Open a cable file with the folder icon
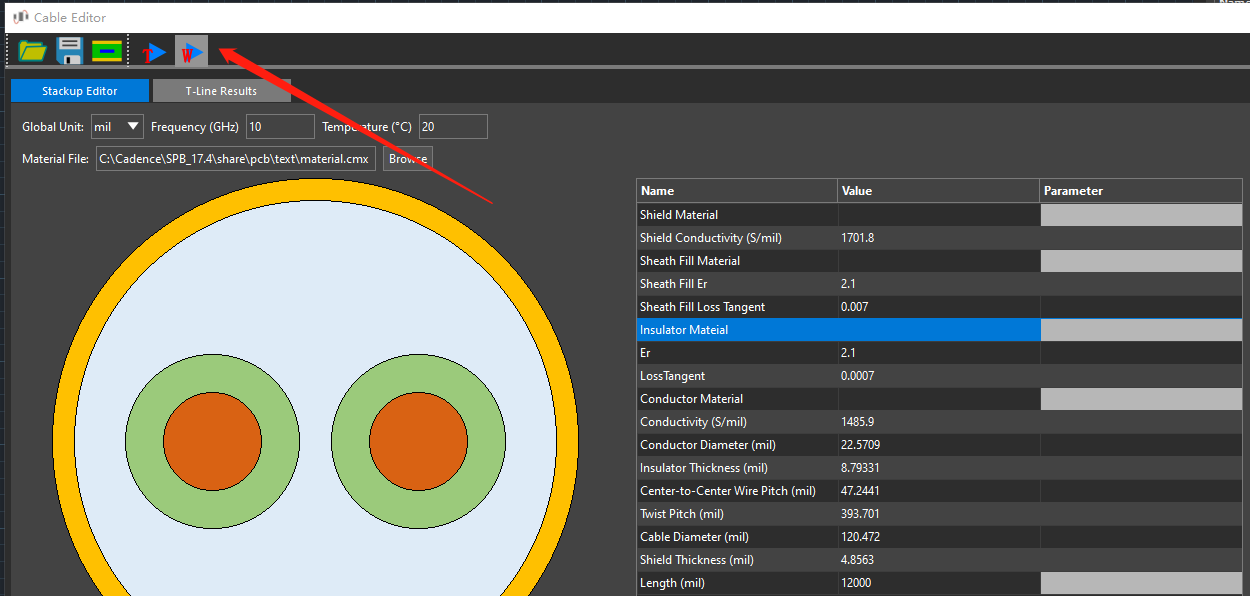This screenshot has width=1250, height=596. tap(33, 50)
